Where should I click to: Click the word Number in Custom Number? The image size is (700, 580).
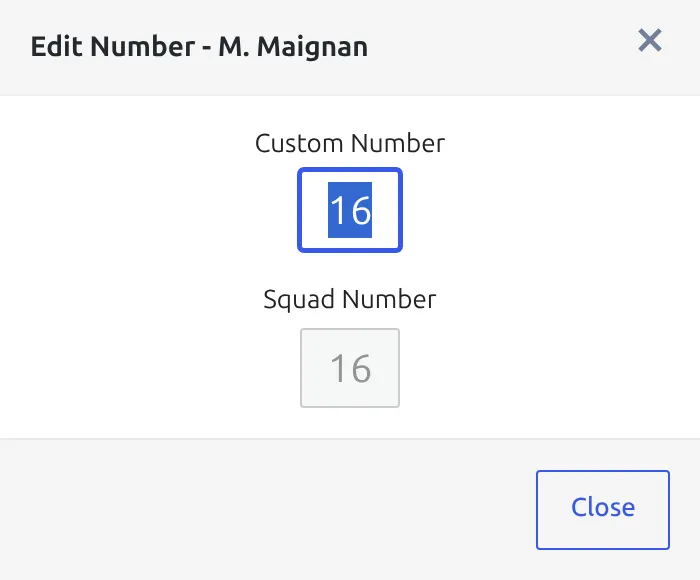coord(398,143)
